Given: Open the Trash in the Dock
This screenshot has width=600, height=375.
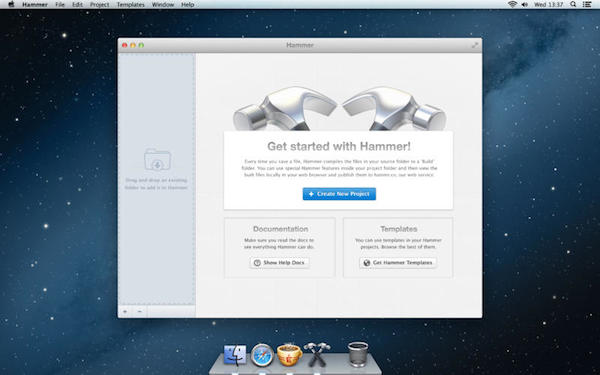Looking at the screenshot, I should pos(358,354).
